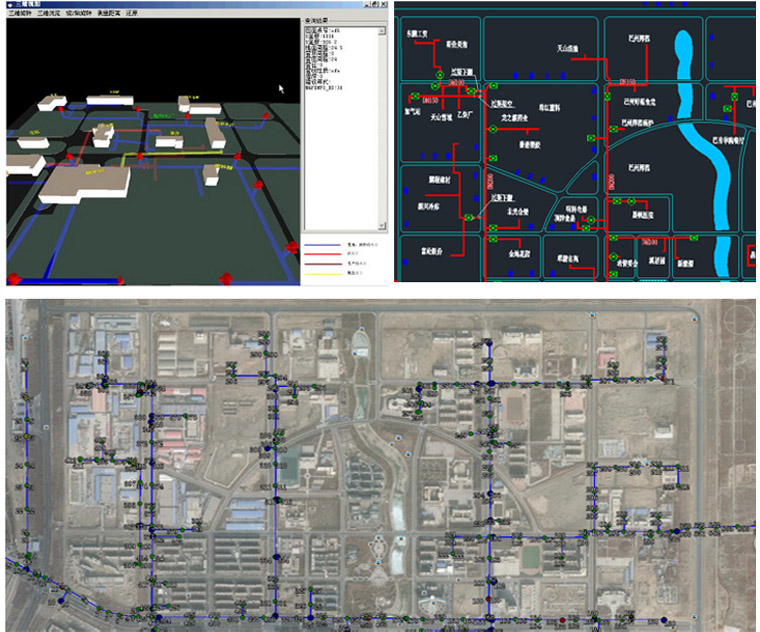Click the red line legend swatch
This screenshot has height=632, width=760.
[x=323, y=254]
